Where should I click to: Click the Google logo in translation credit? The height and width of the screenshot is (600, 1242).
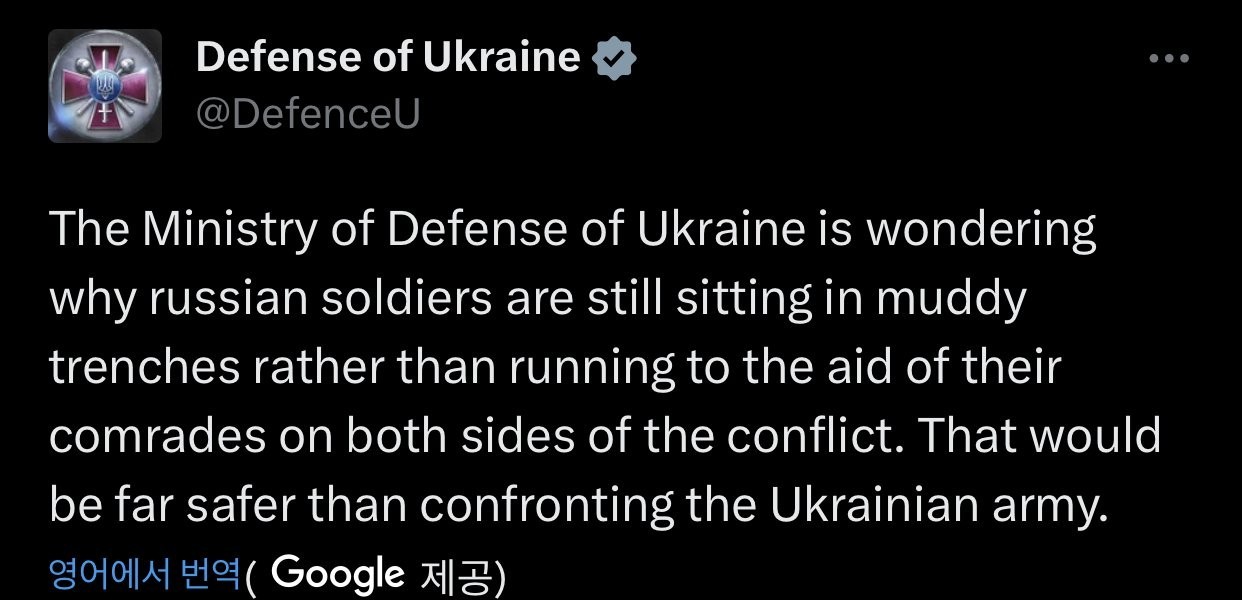point(337,574)
